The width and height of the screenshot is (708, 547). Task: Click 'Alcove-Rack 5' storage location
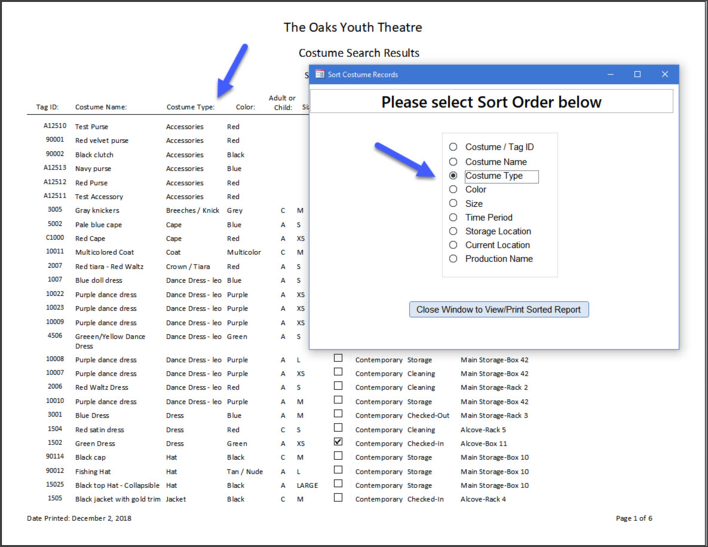pos(483,430)
